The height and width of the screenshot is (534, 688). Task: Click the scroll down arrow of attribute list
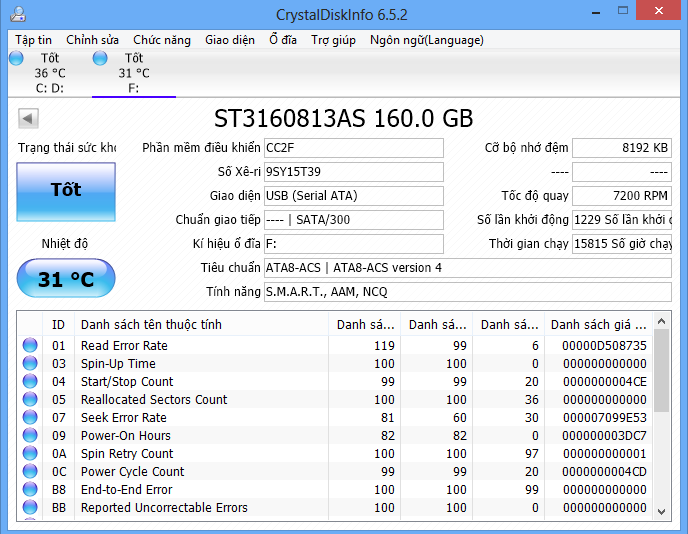pos(661,510)
